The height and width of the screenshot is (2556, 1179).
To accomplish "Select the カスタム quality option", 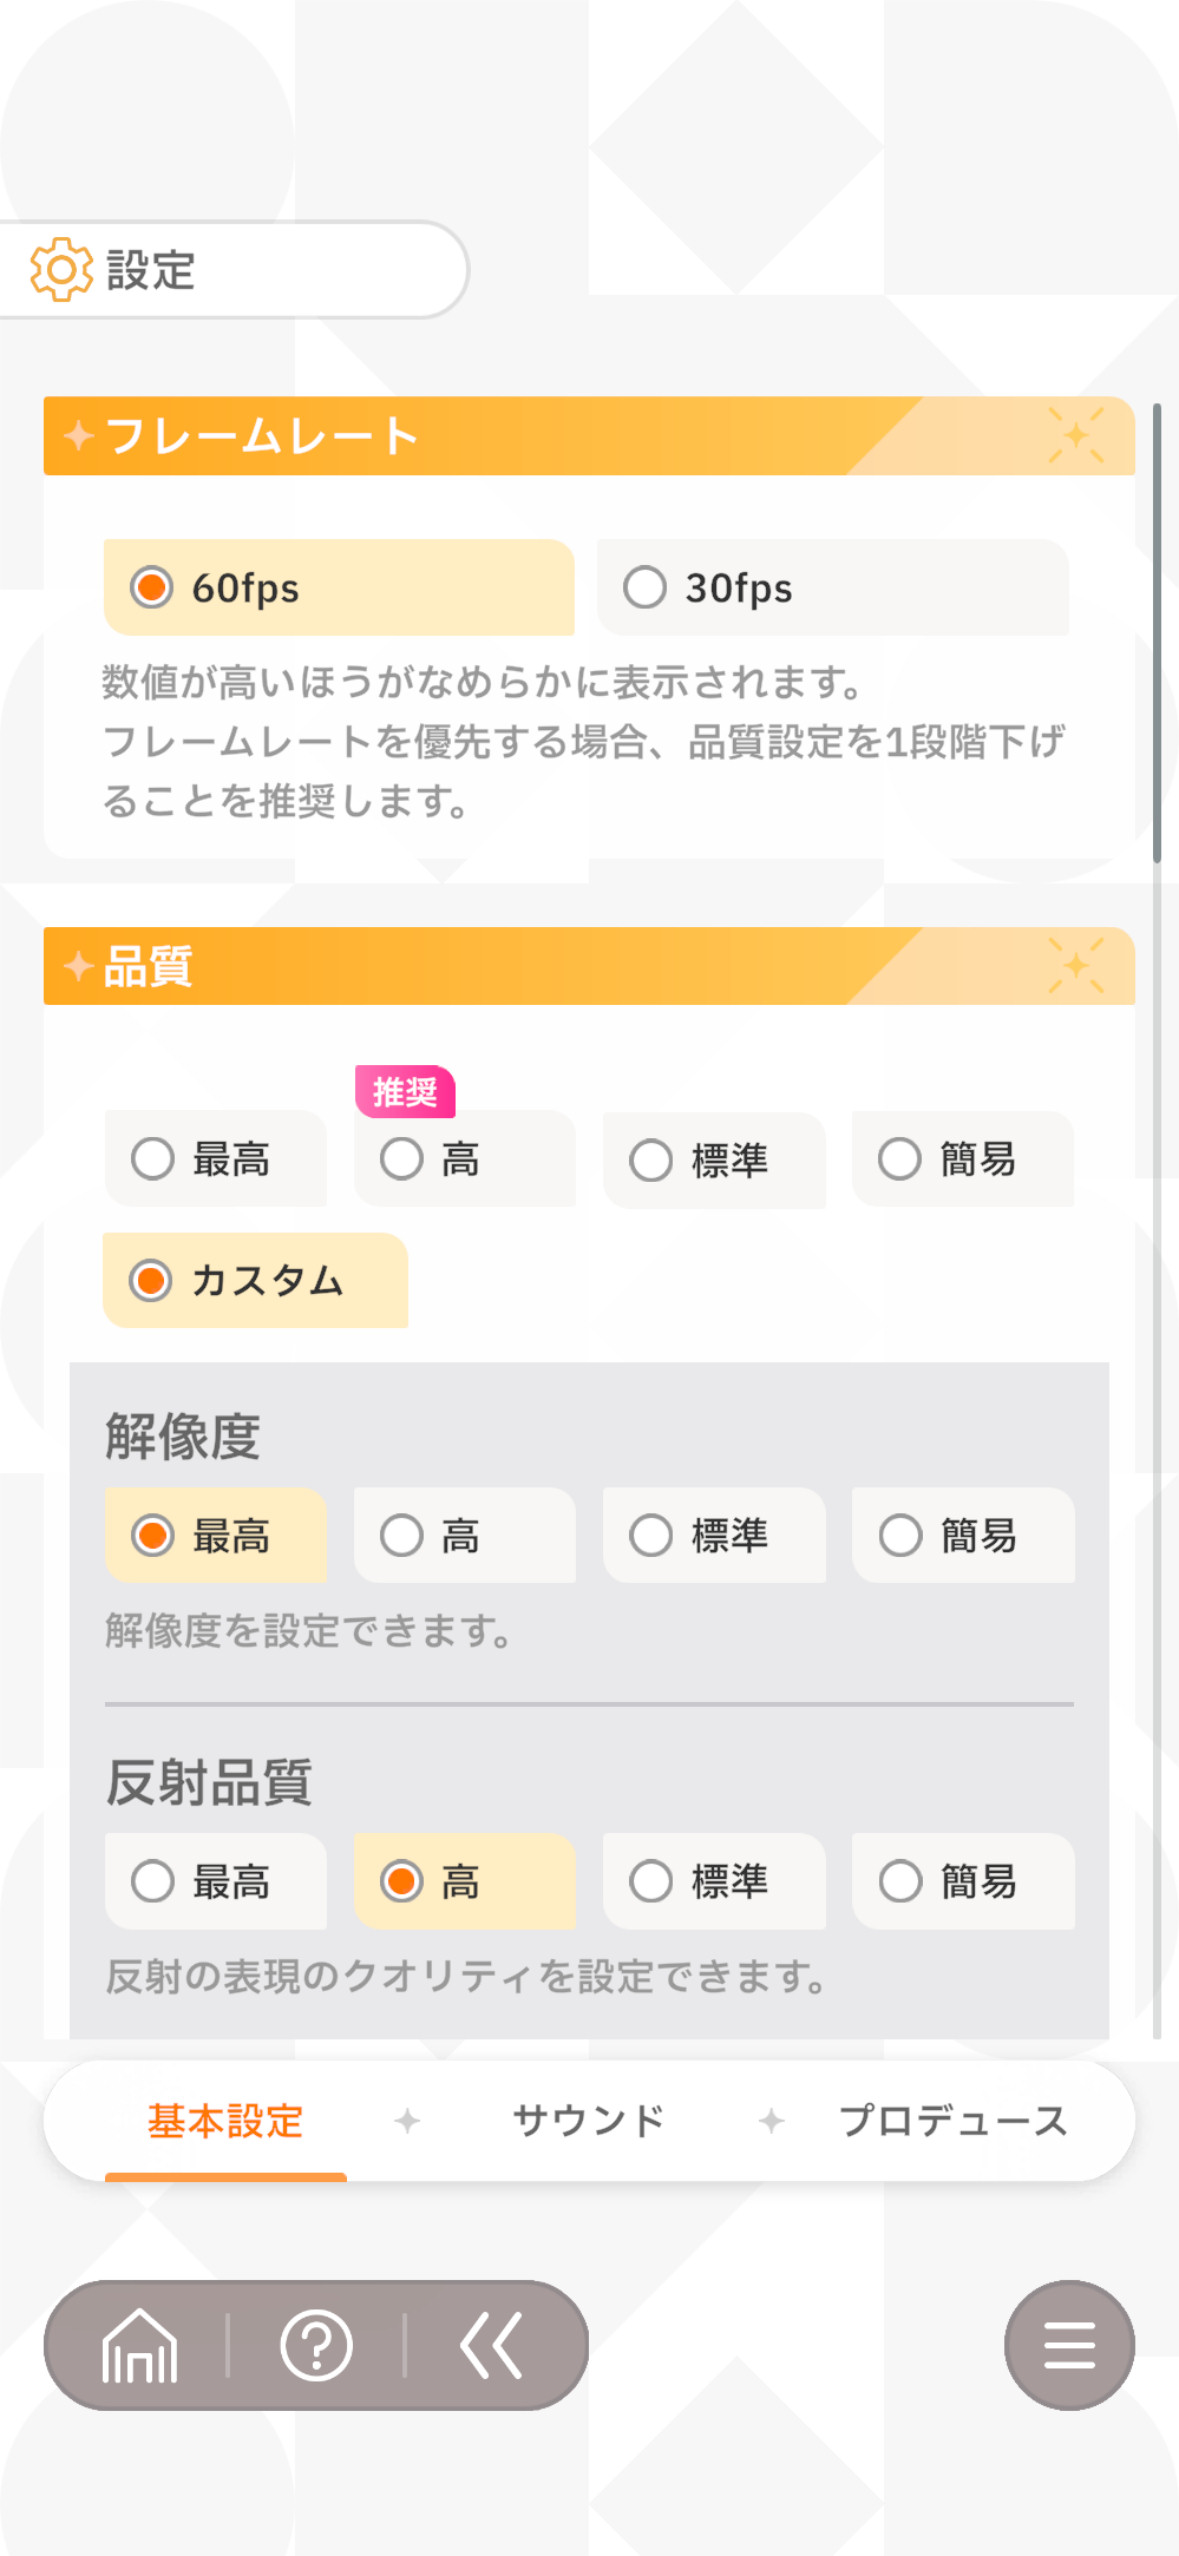I will 255,1280.
